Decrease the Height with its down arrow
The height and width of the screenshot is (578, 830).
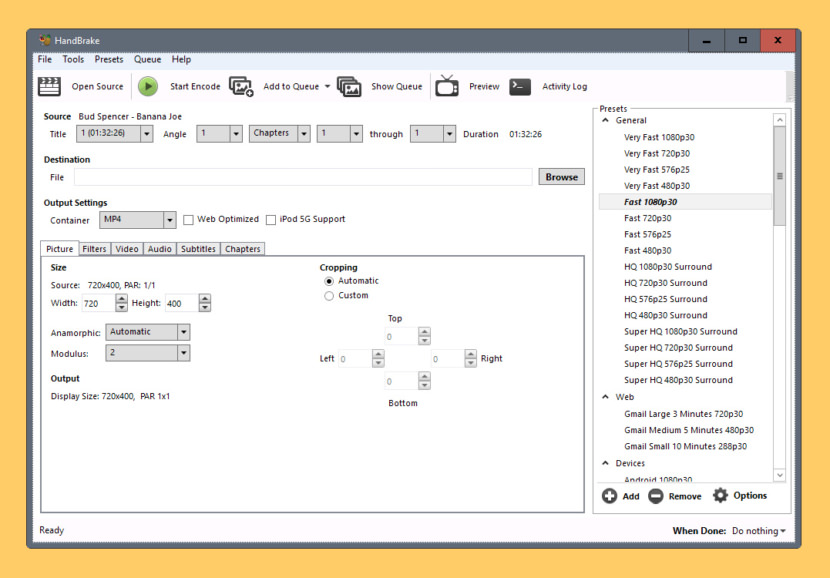click(x=205, y=308)
